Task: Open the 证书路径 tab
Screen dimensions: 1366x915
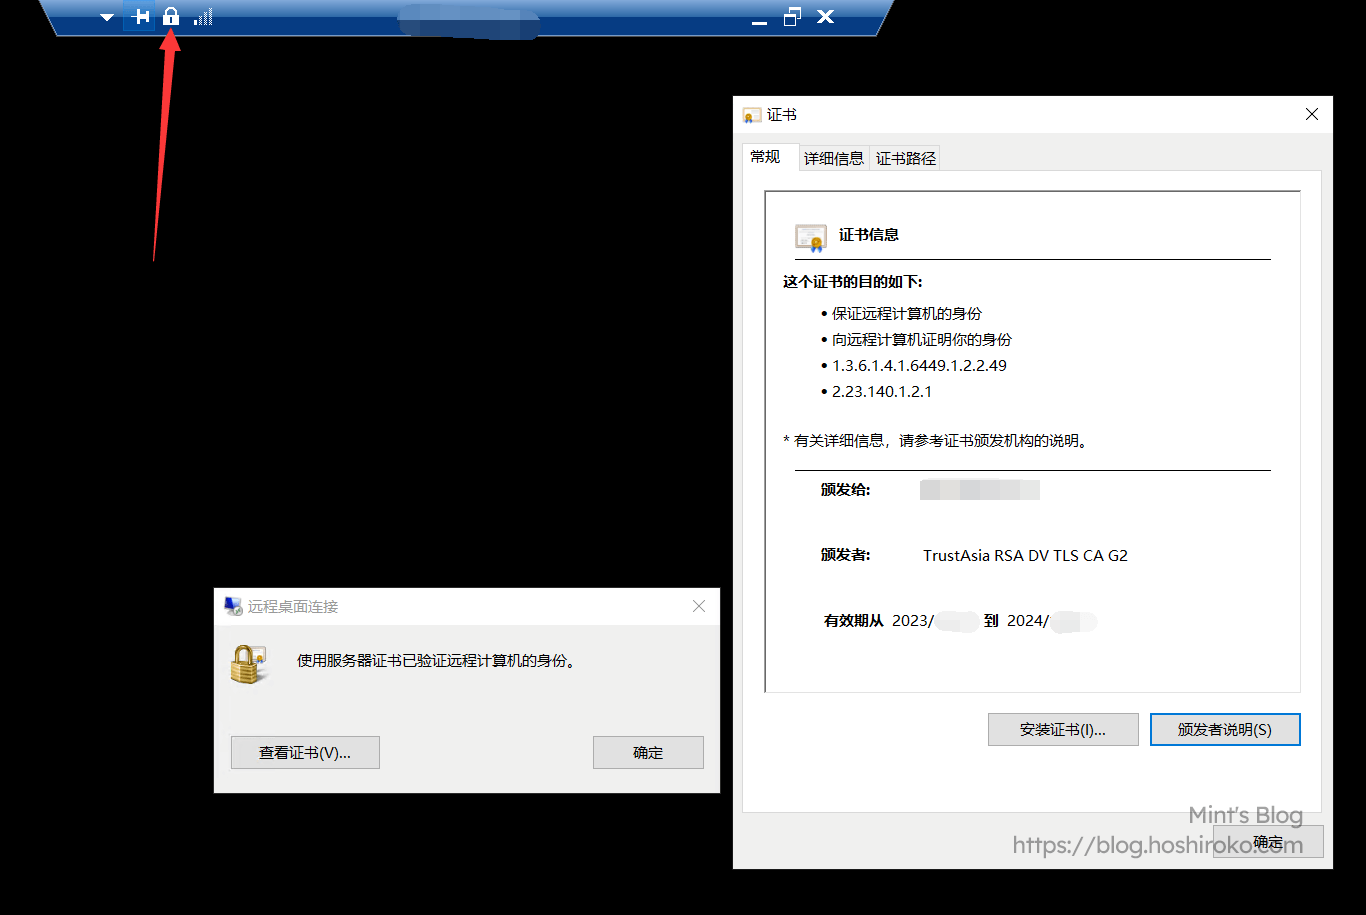Action: 905,158
